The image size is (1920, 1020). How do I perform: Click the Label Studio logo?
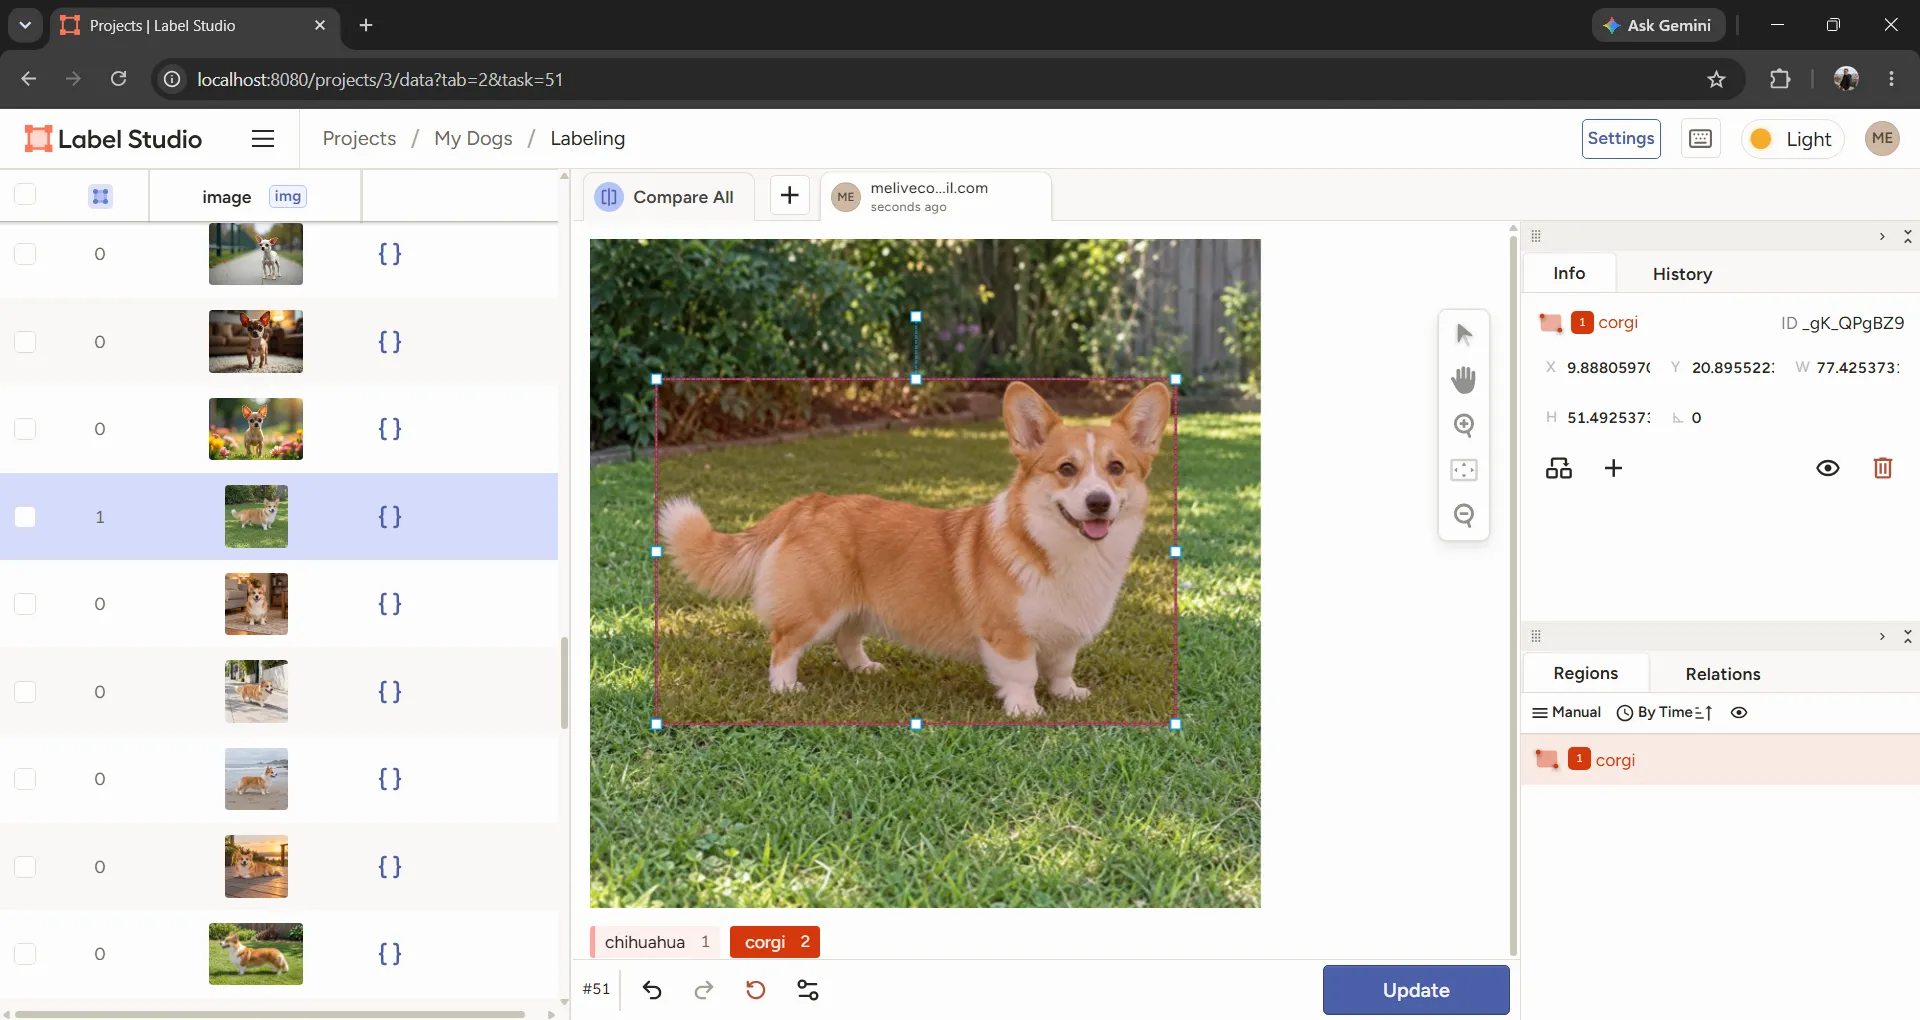tap(114, 139)
